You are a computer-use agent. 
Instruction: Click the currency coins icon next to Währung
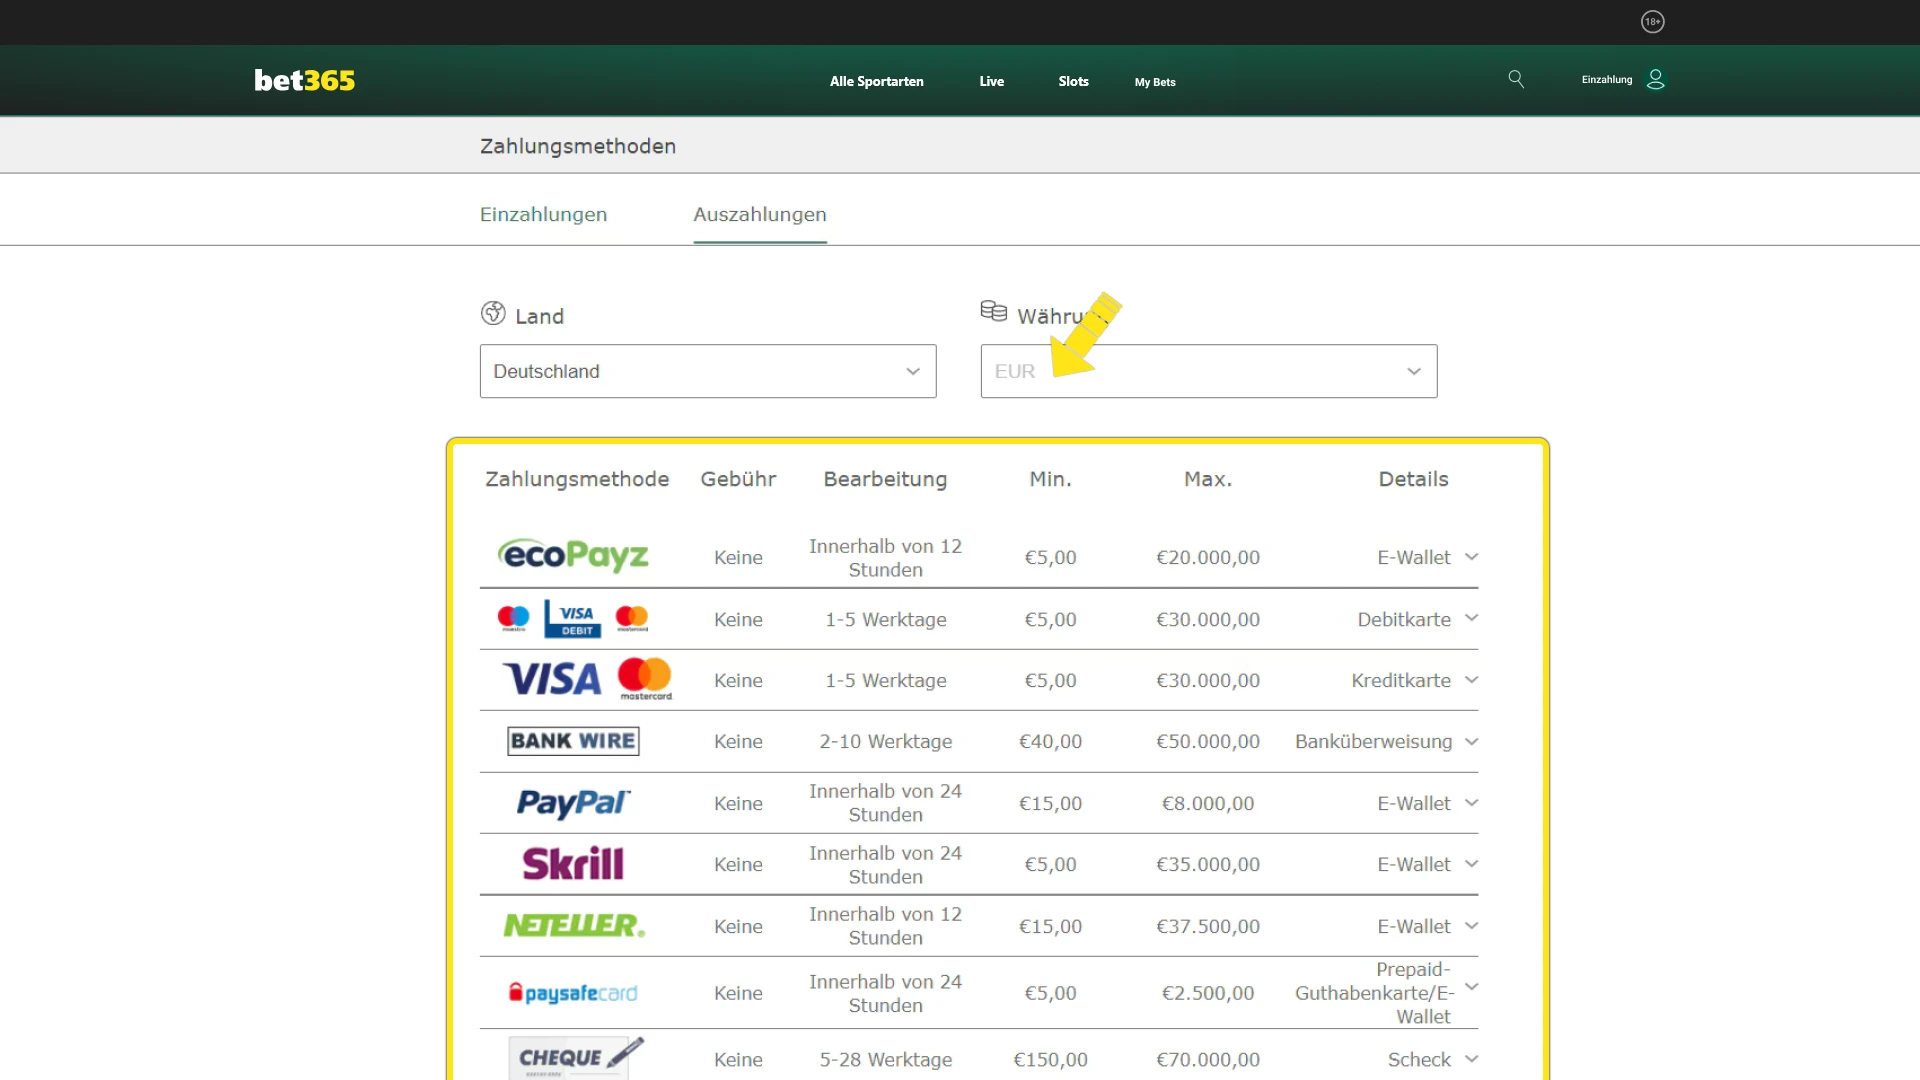[x=994, y=311]
